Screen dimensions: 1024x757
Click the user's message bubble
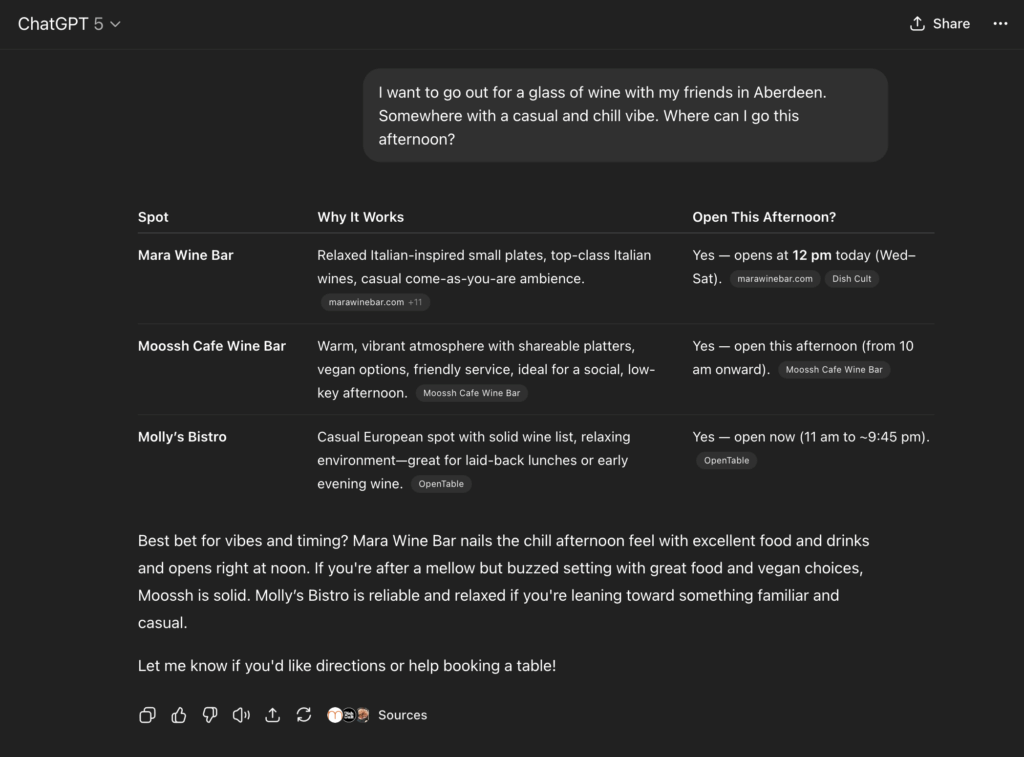625,115
